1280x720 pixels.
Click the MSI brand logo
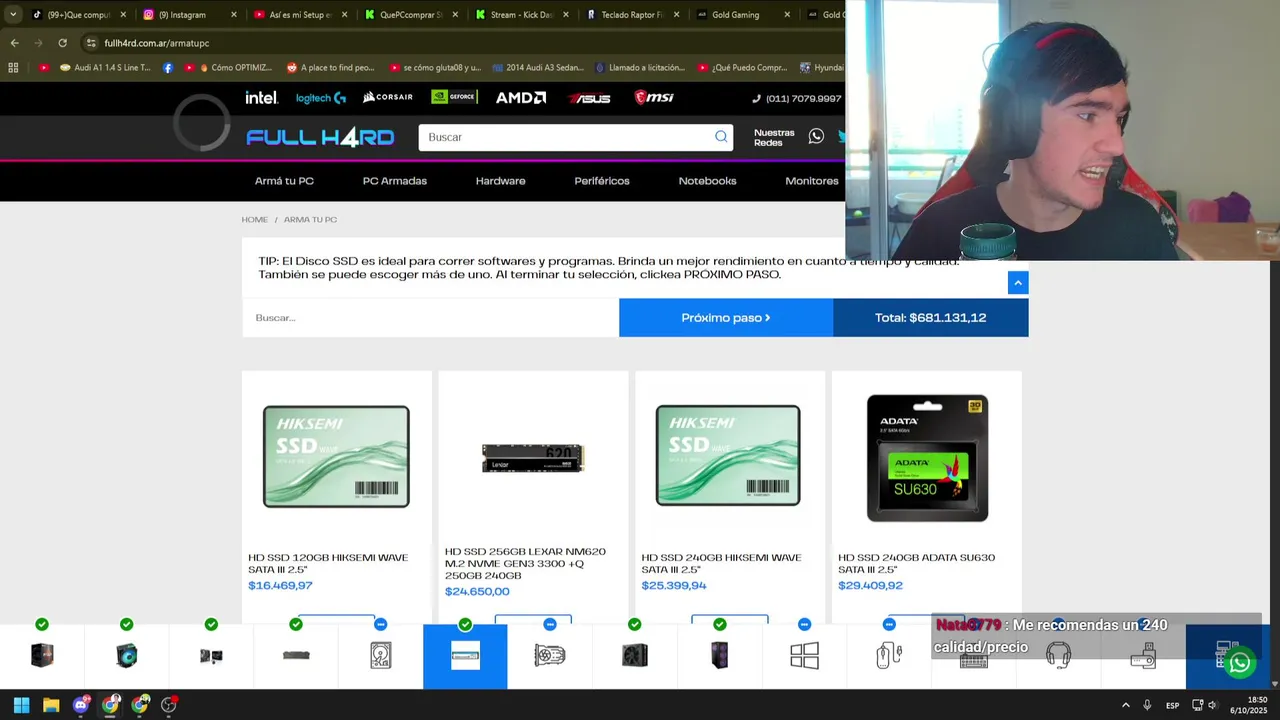click(x=654, y=97)
